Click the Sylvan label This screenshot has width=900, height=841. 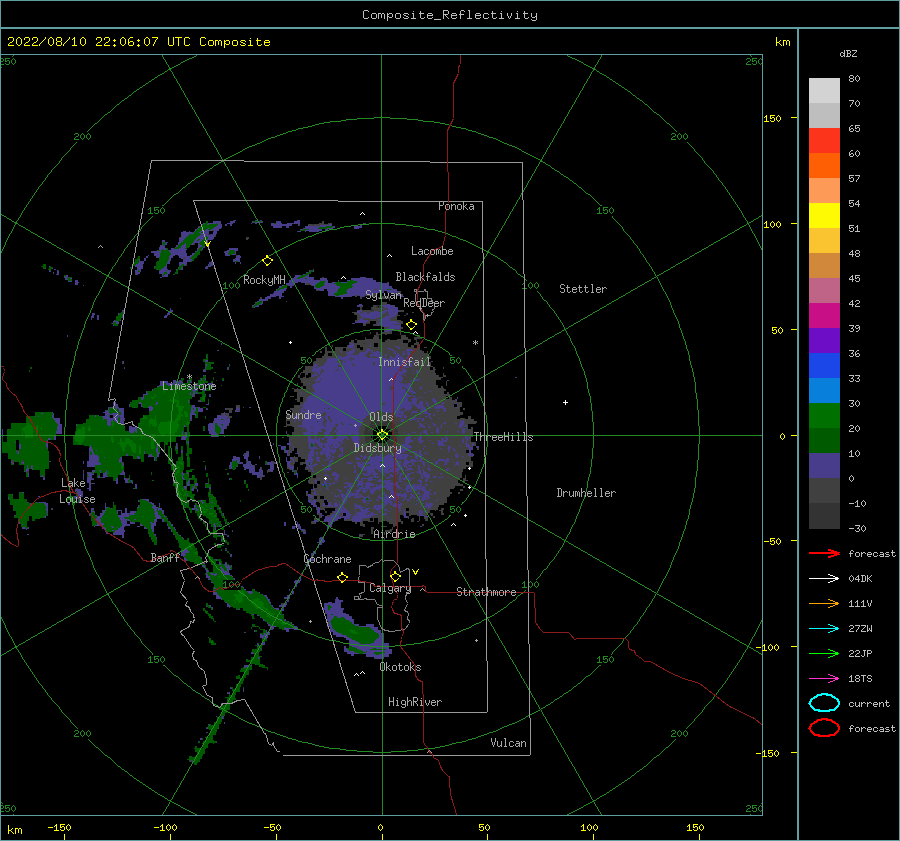(x=383, y=295)
